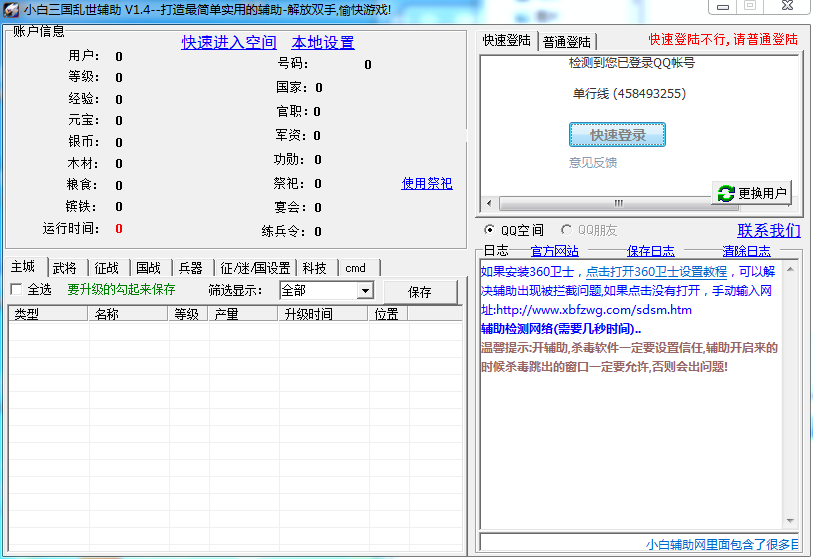Open the 快速进入空间 link
813x559 pixels.
[228, 43]
